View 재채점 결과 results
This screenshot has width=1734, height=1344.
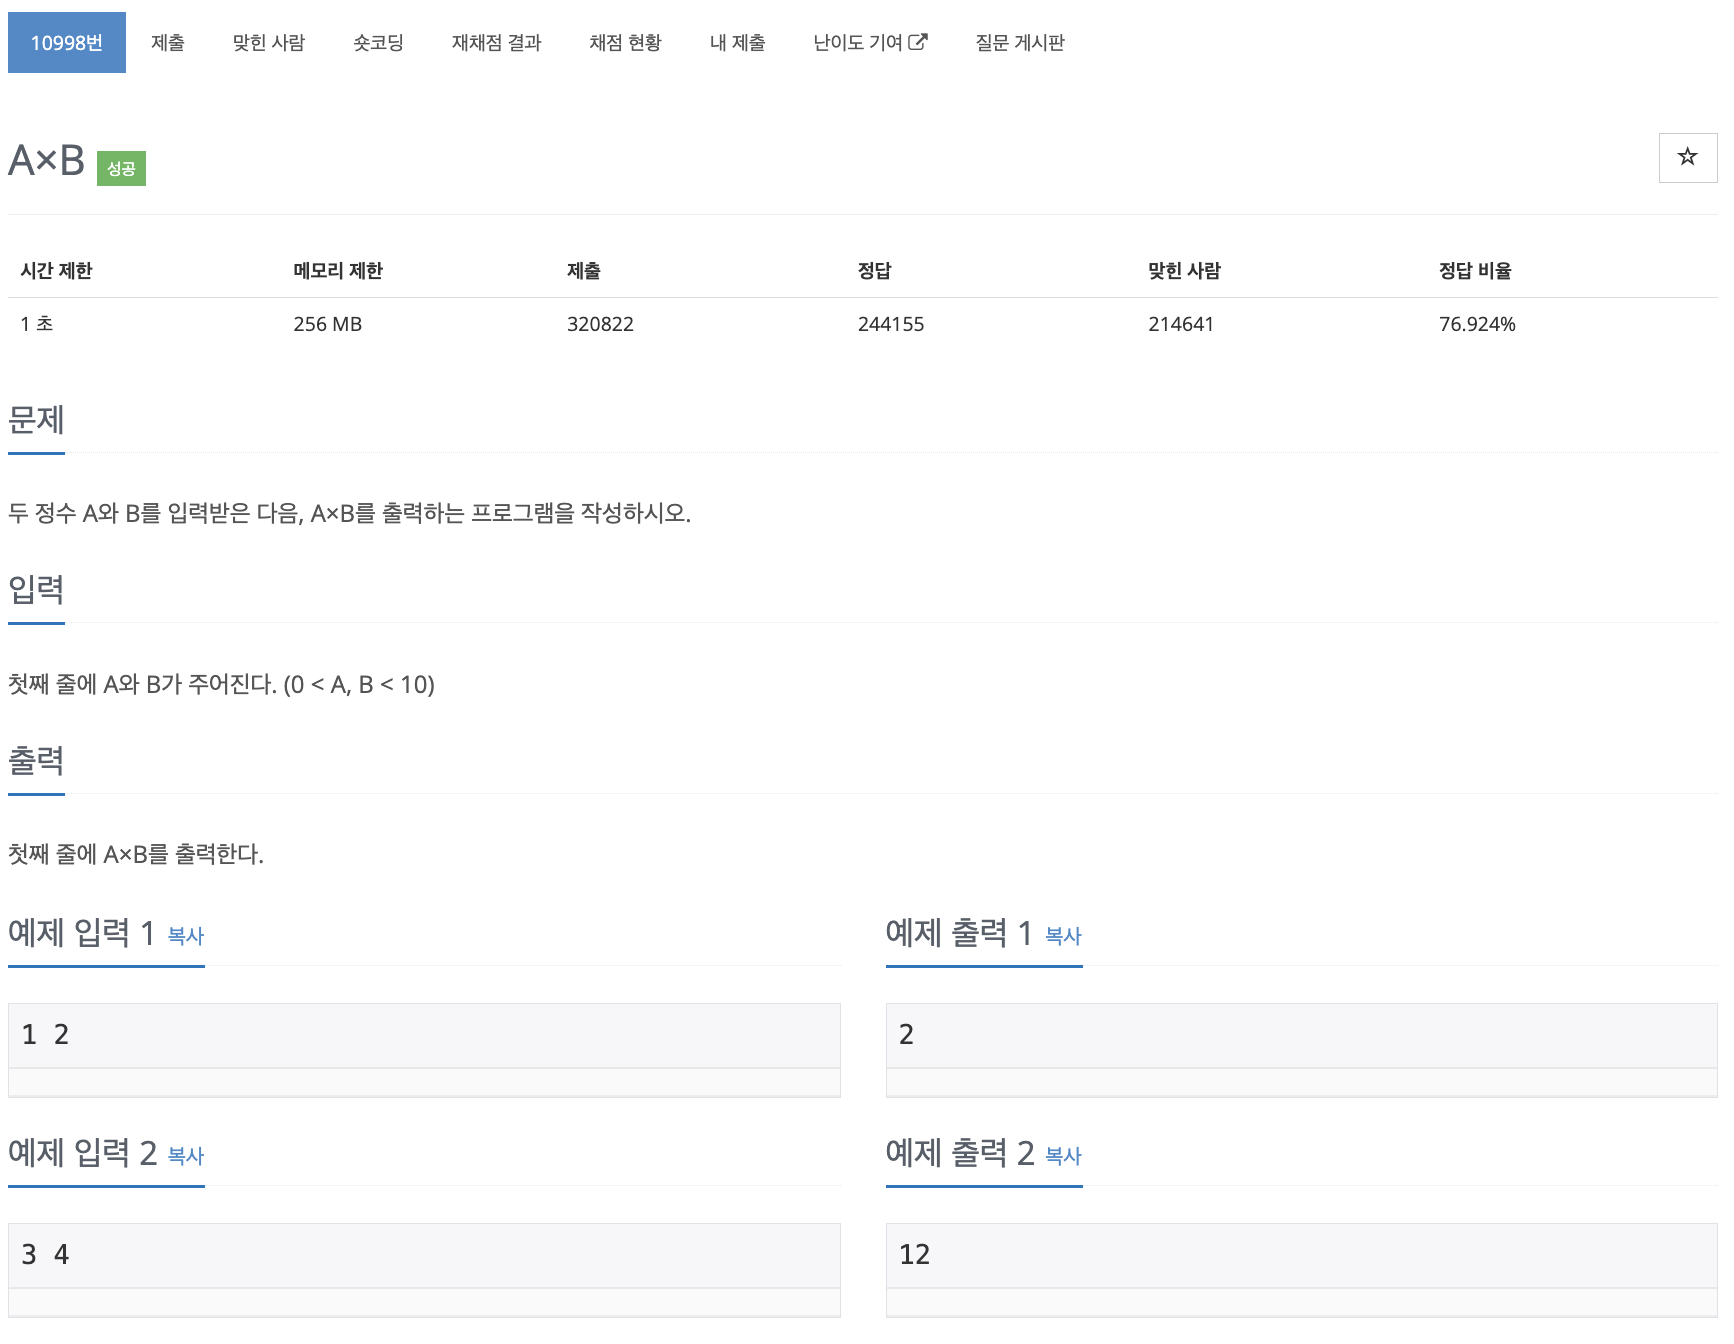click(x=495, y=42)
